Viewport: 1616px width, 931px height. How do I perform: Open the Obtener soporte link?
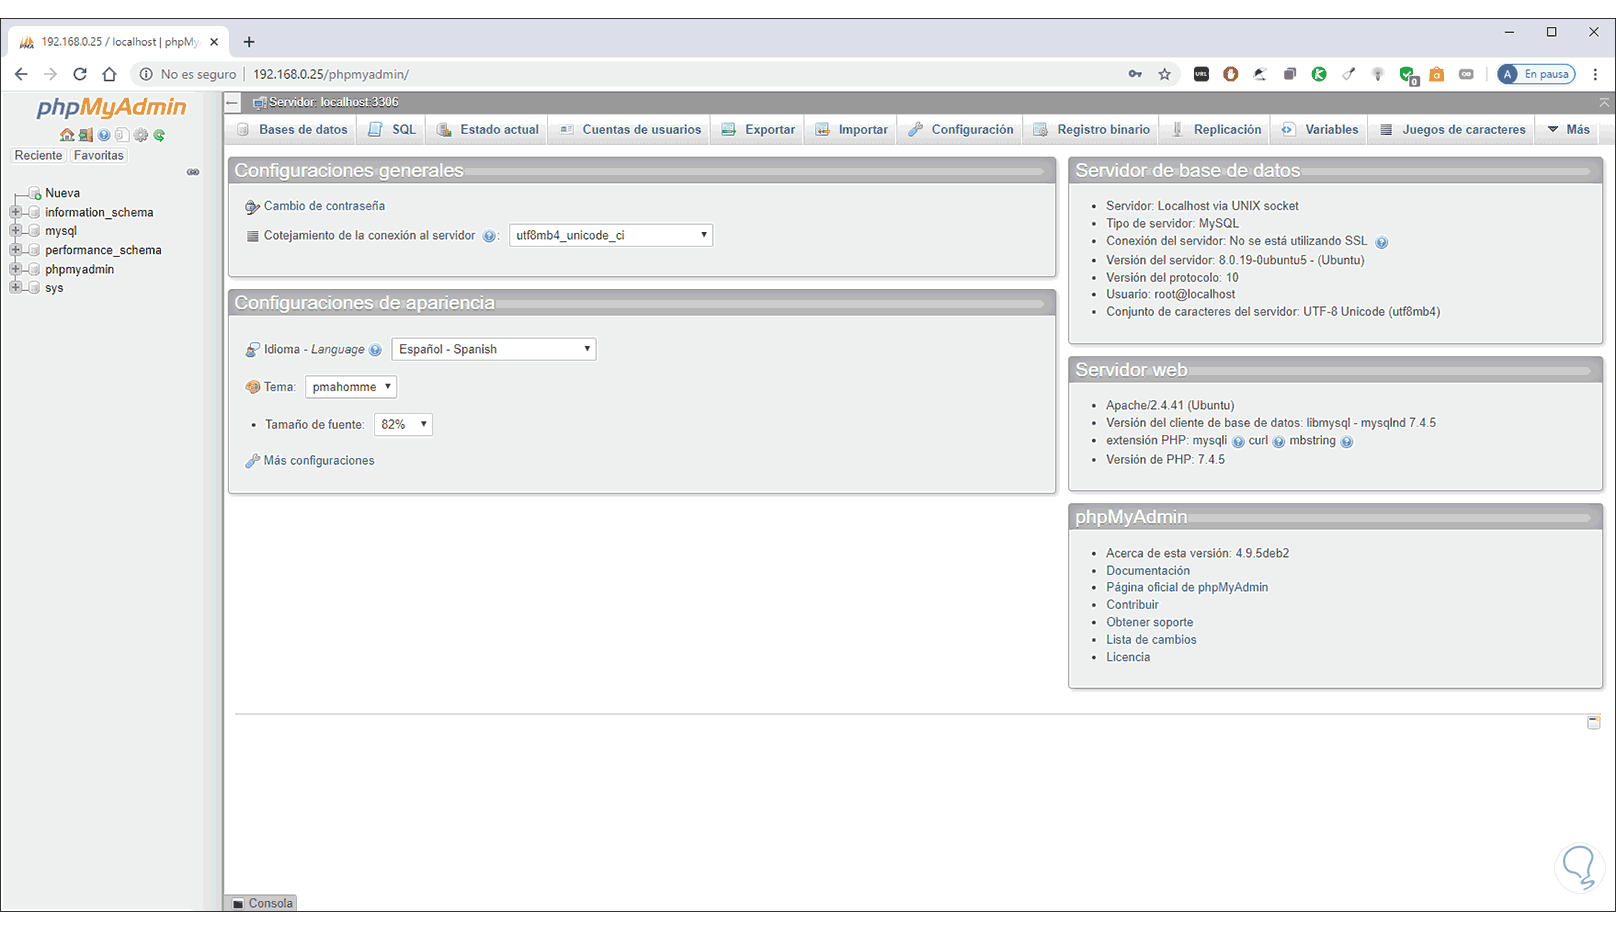point(1149,622)
